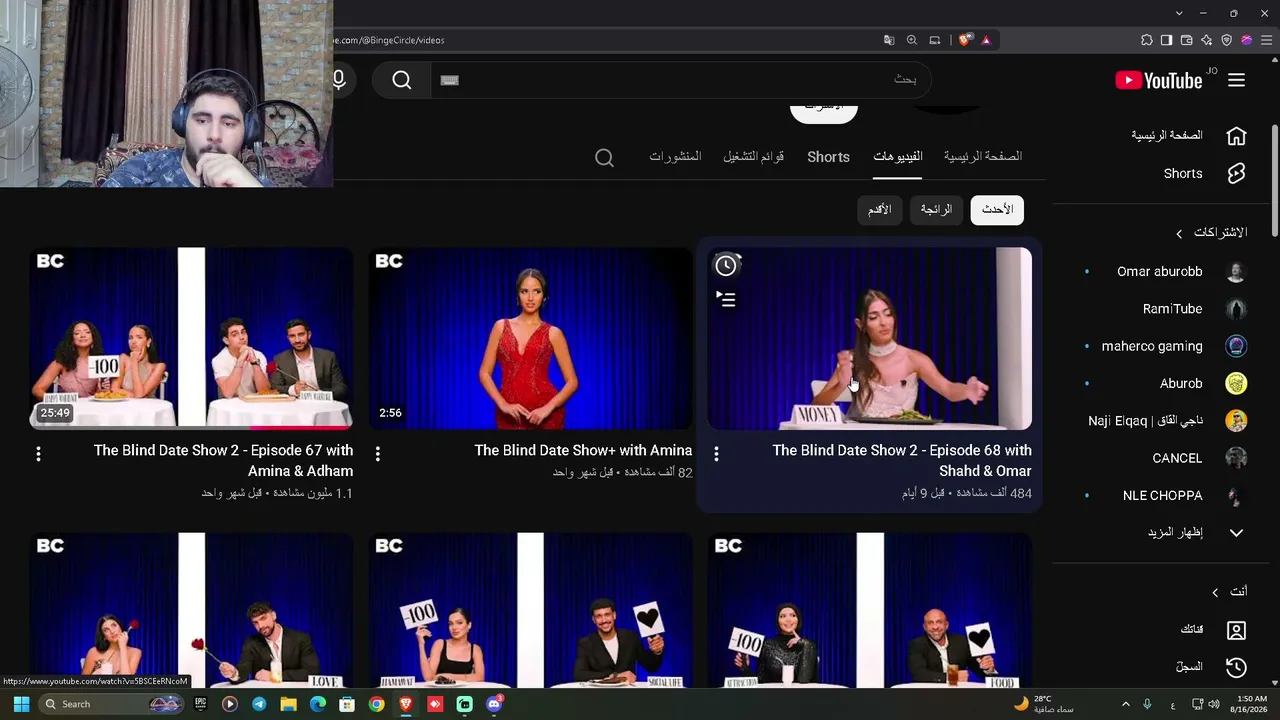Screen dimensions: 1280x720
Task: Open the Brave Shields icon in address bar
Action: [x=965, y=40]
